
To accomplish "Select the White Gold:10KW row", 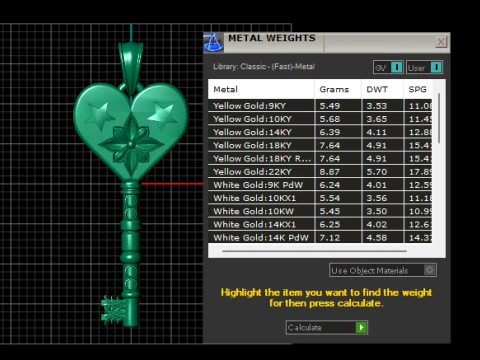I will [320, 211].
